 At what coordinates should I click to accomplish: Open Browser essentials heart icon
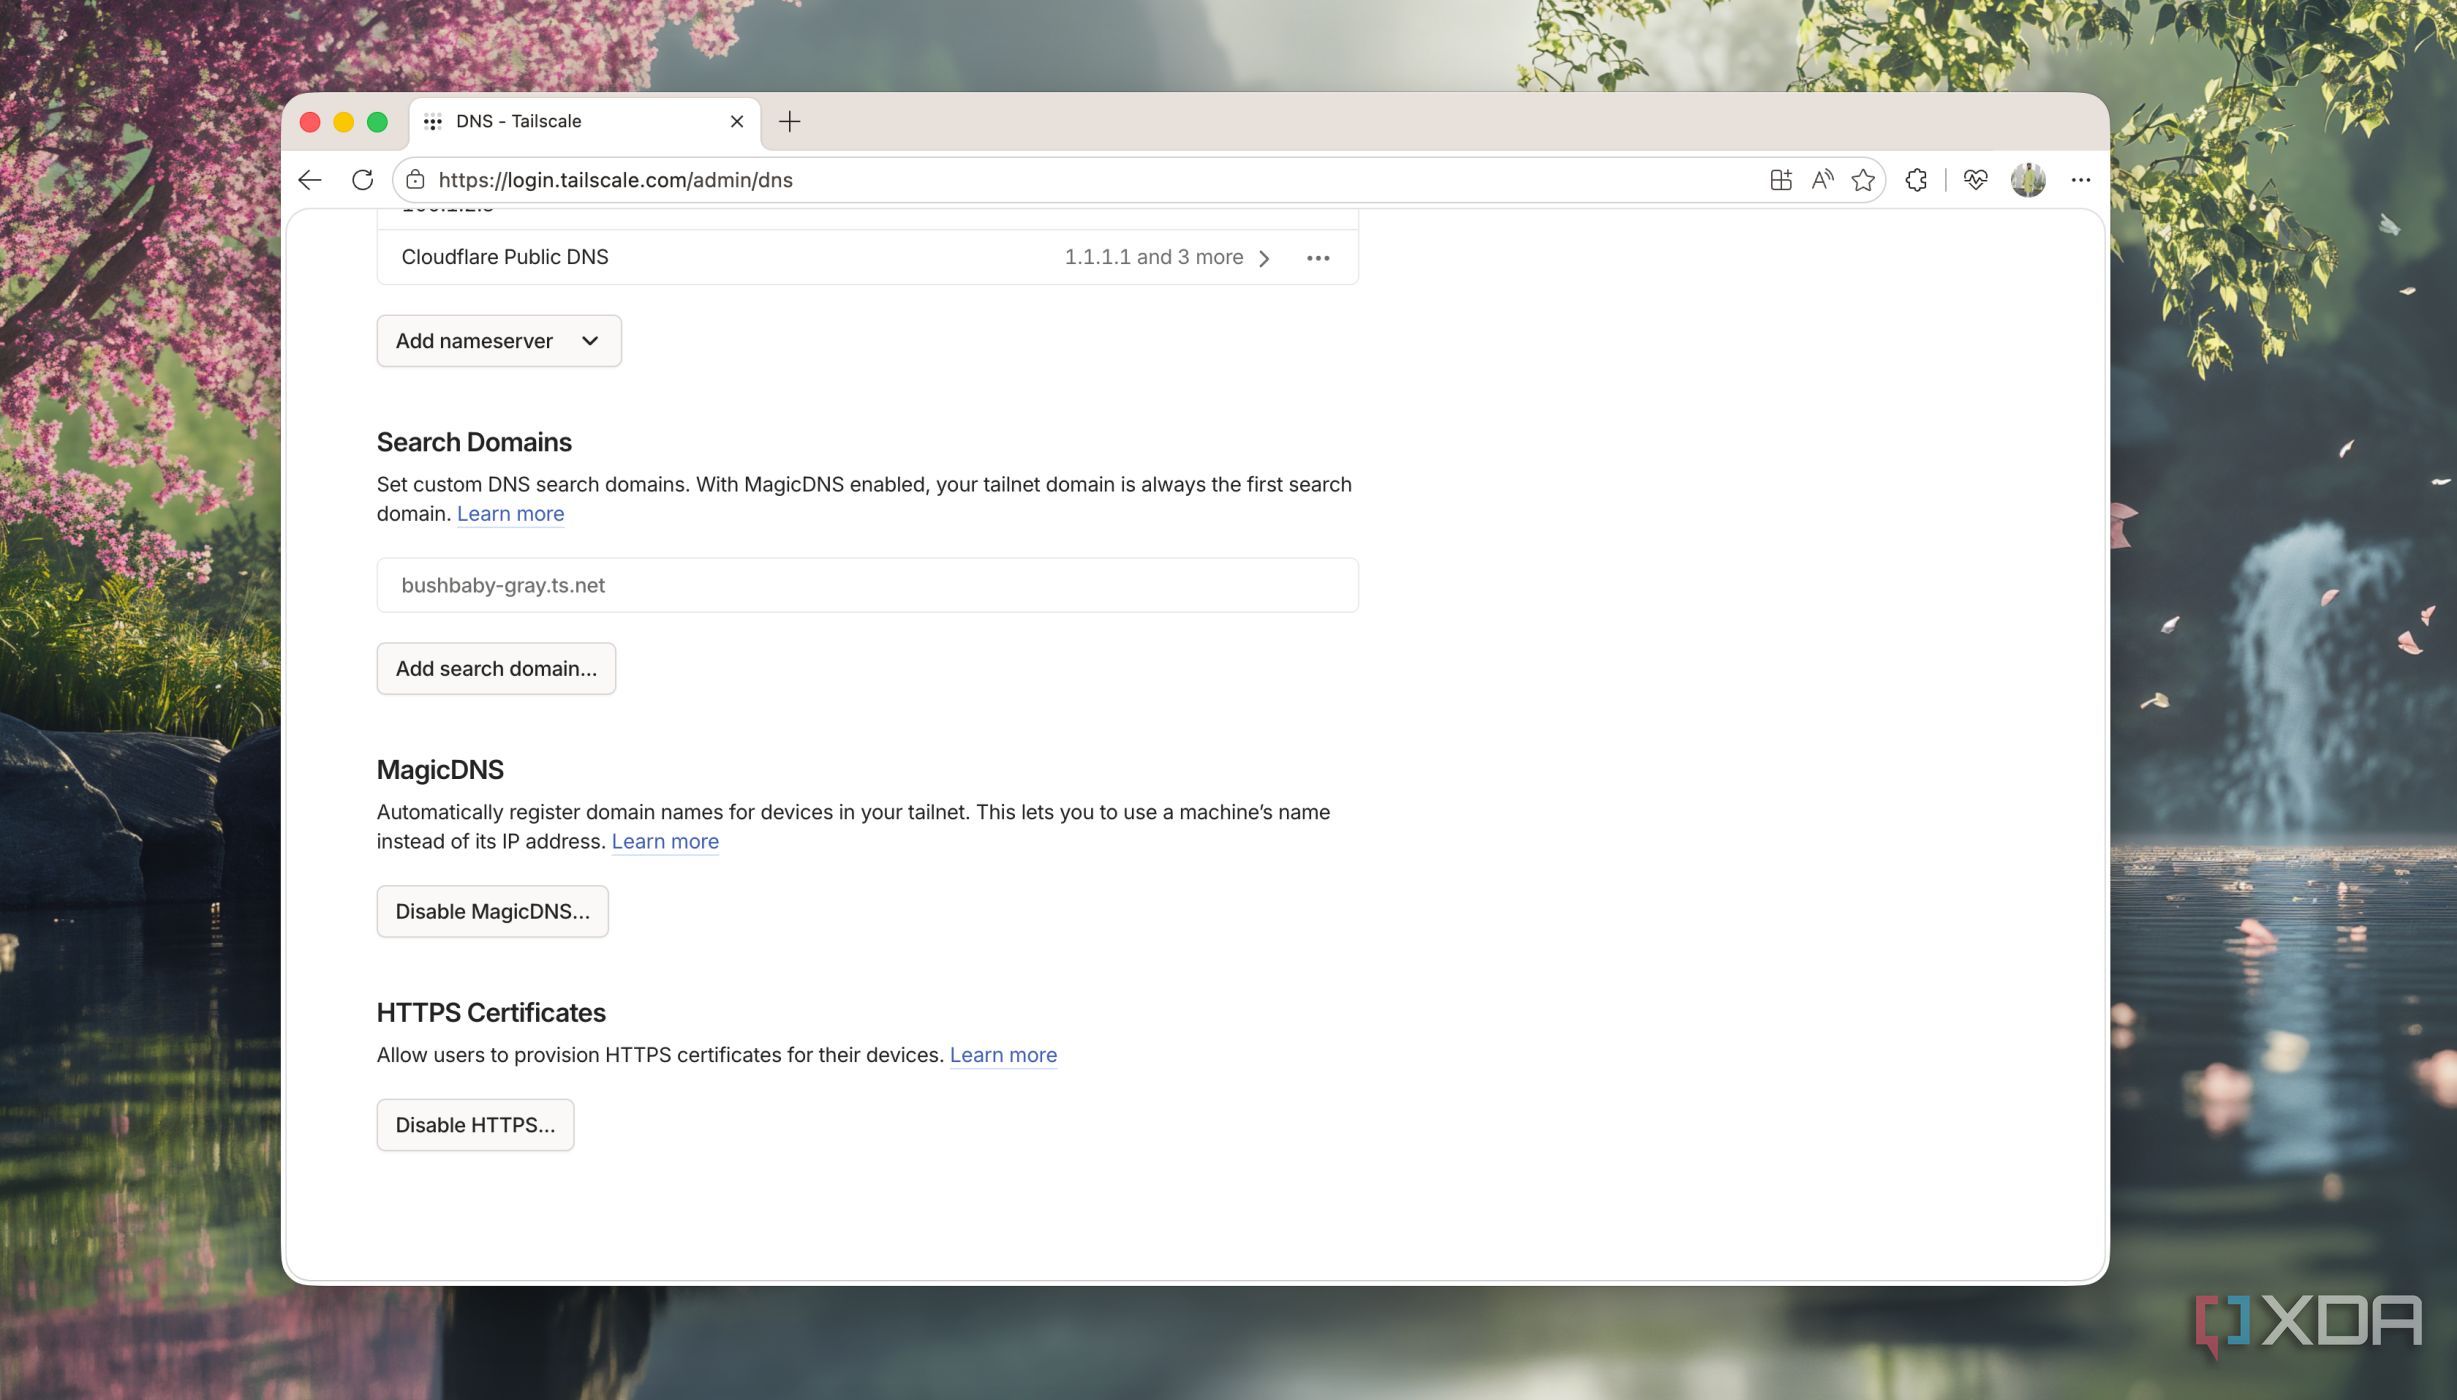point(1975,180)
